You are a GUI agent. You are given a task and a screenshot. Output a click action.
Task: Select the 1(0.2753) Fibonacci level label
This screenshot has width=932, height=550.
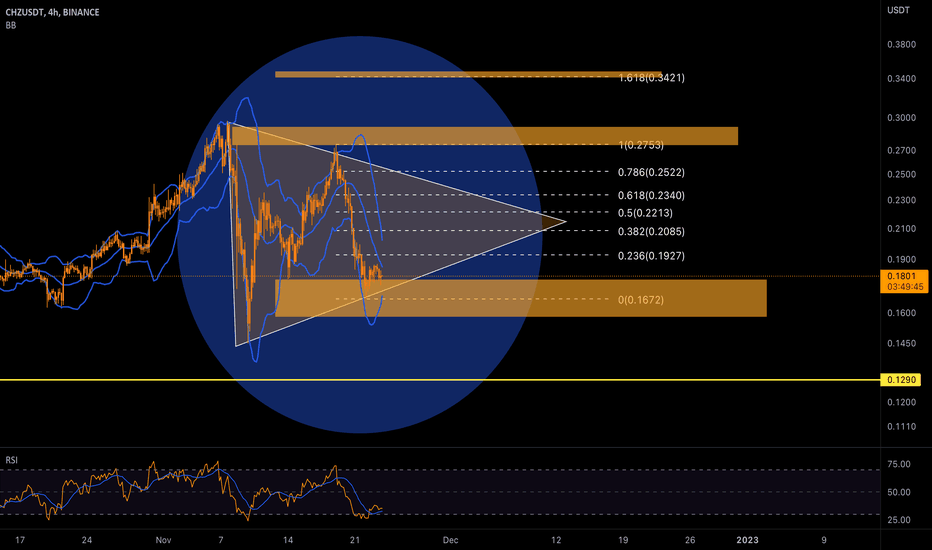[641, 145]
